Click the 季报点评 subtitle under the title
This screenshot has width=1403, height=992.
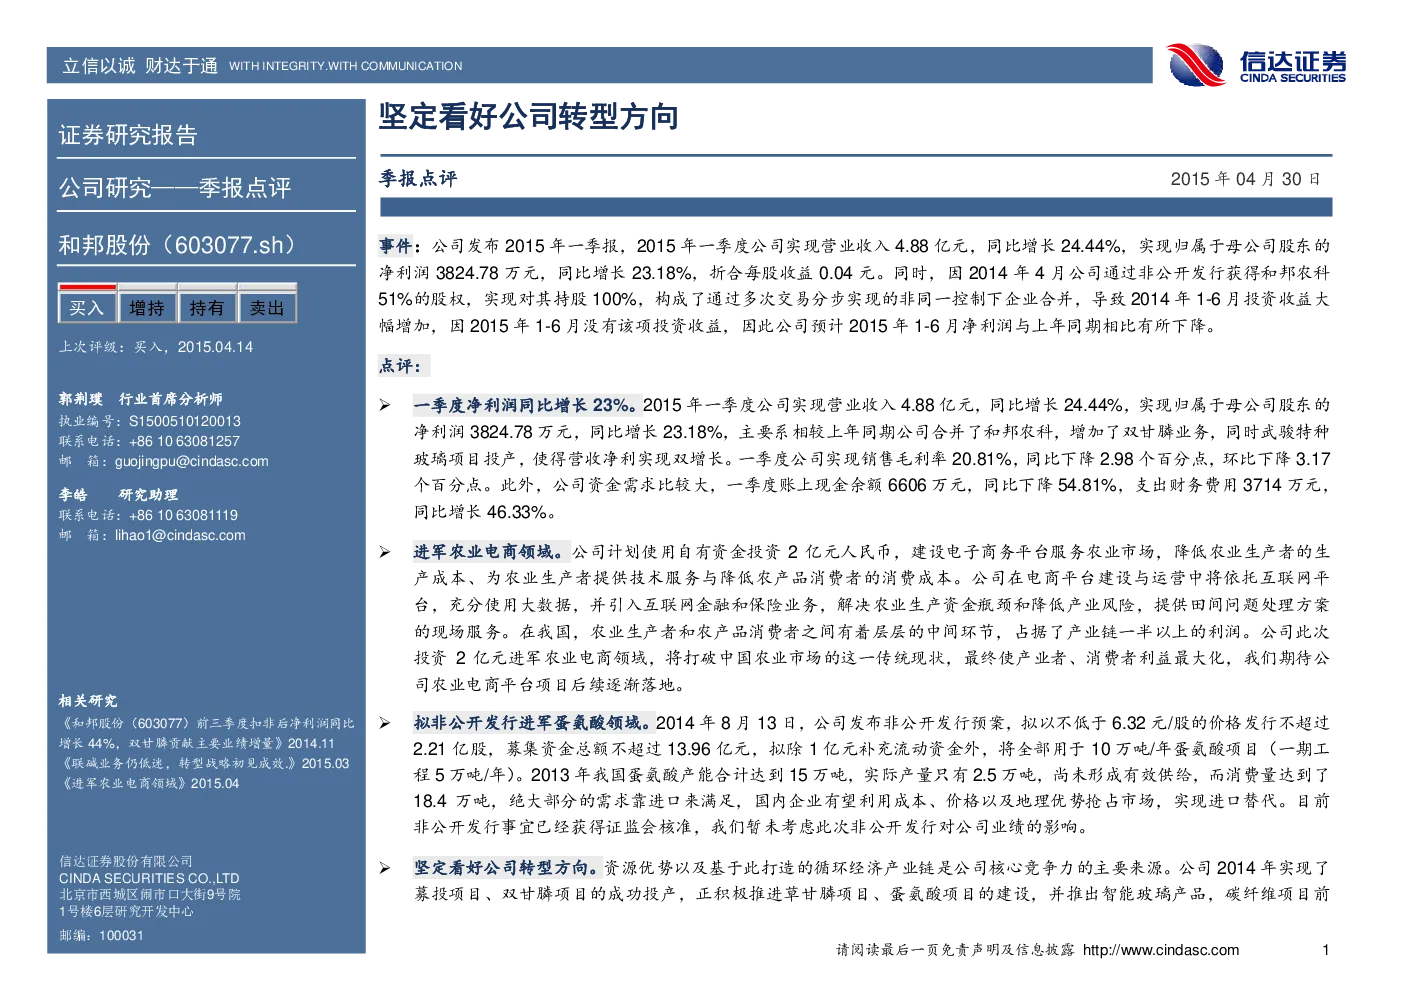coord(418,179)
